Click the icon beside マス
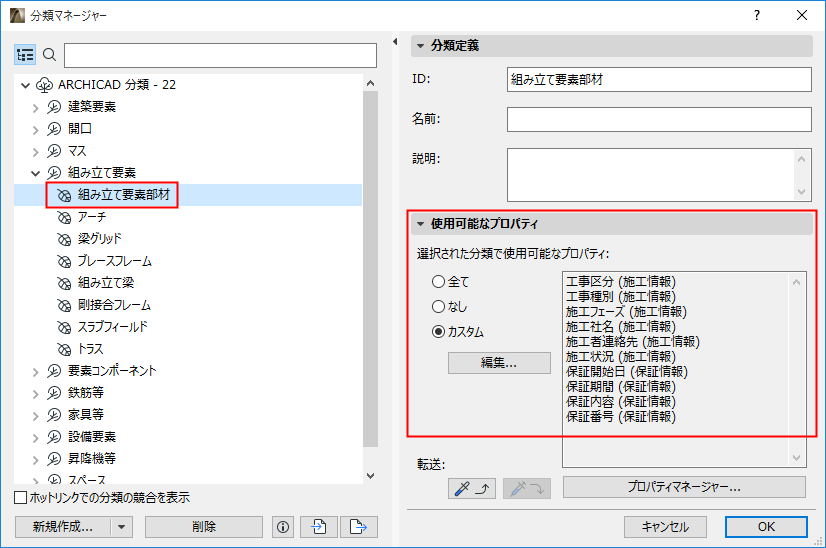This screenshot has width=826, height=548. tap(54, 151)
